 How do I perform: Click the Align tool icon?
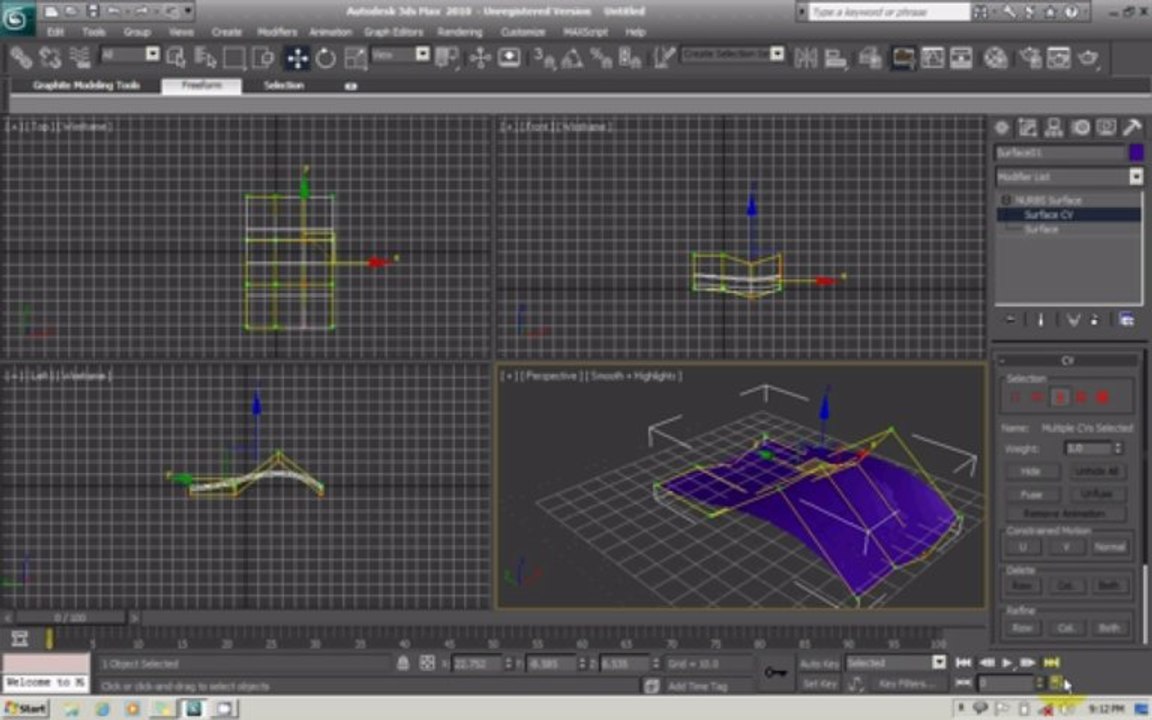pyautogui.click(x=835, y=57)
